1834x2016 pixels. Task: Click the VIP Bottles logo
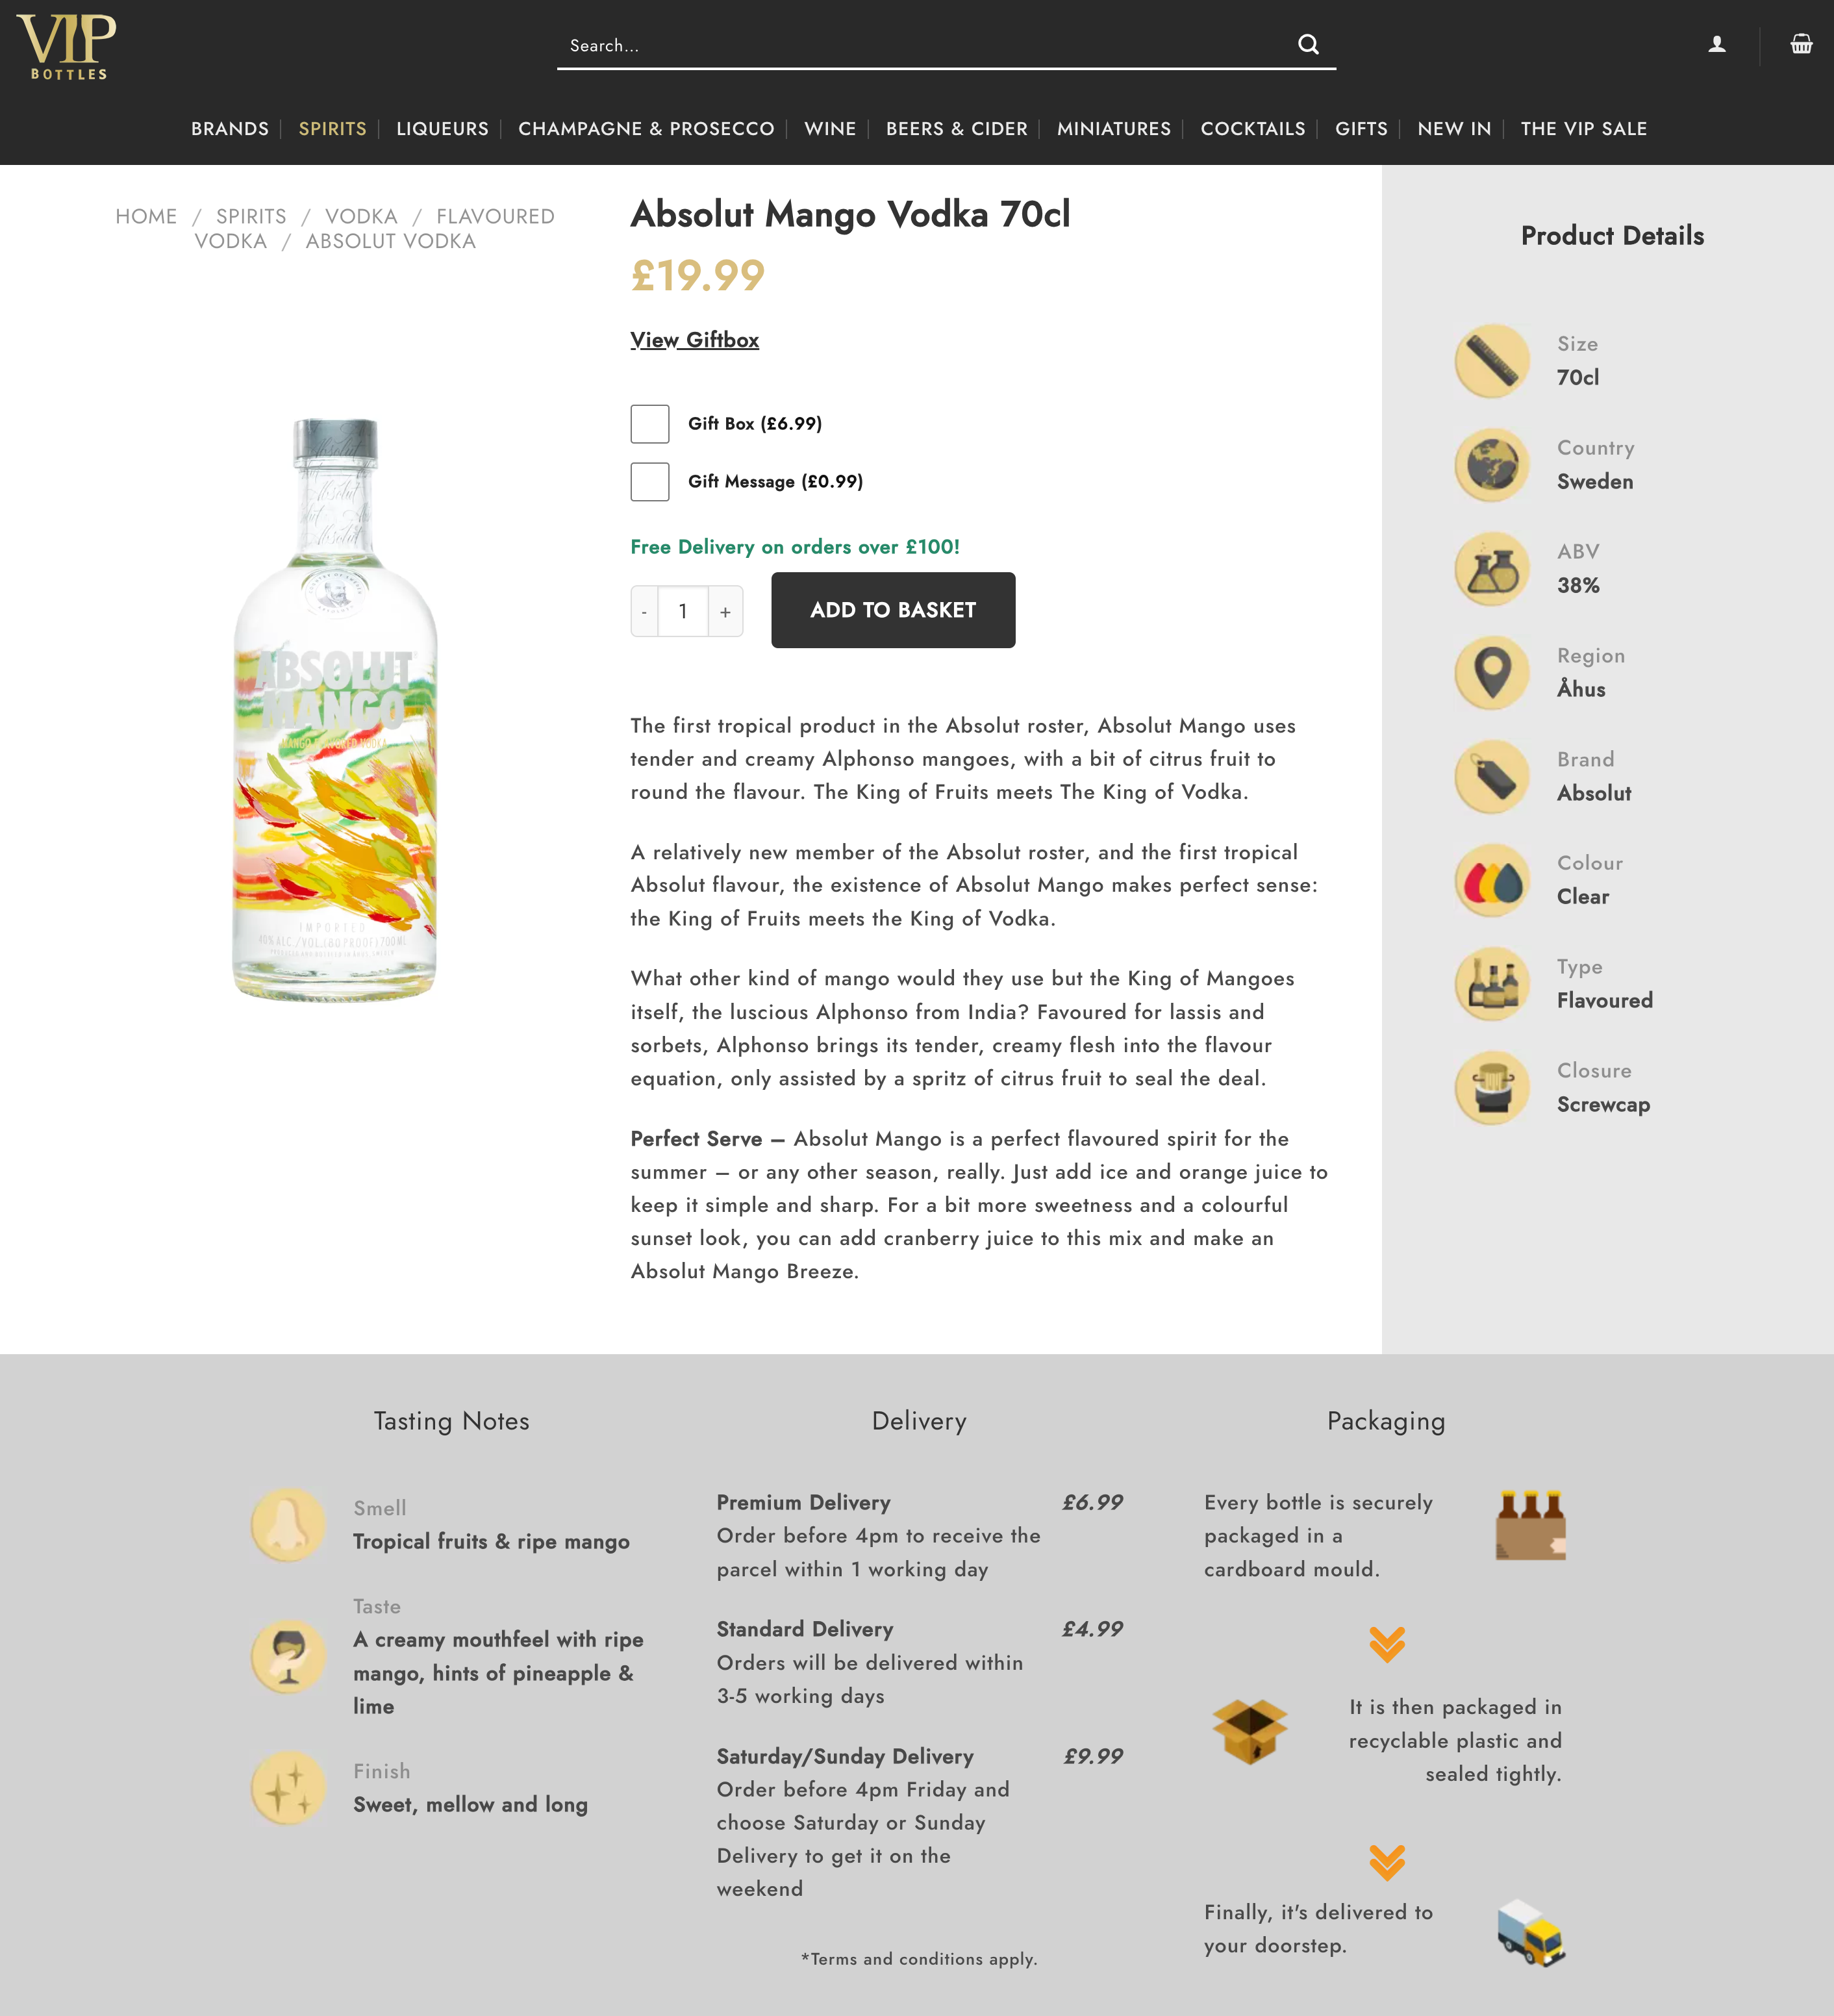pyautogui.click(x=67, y=47)
